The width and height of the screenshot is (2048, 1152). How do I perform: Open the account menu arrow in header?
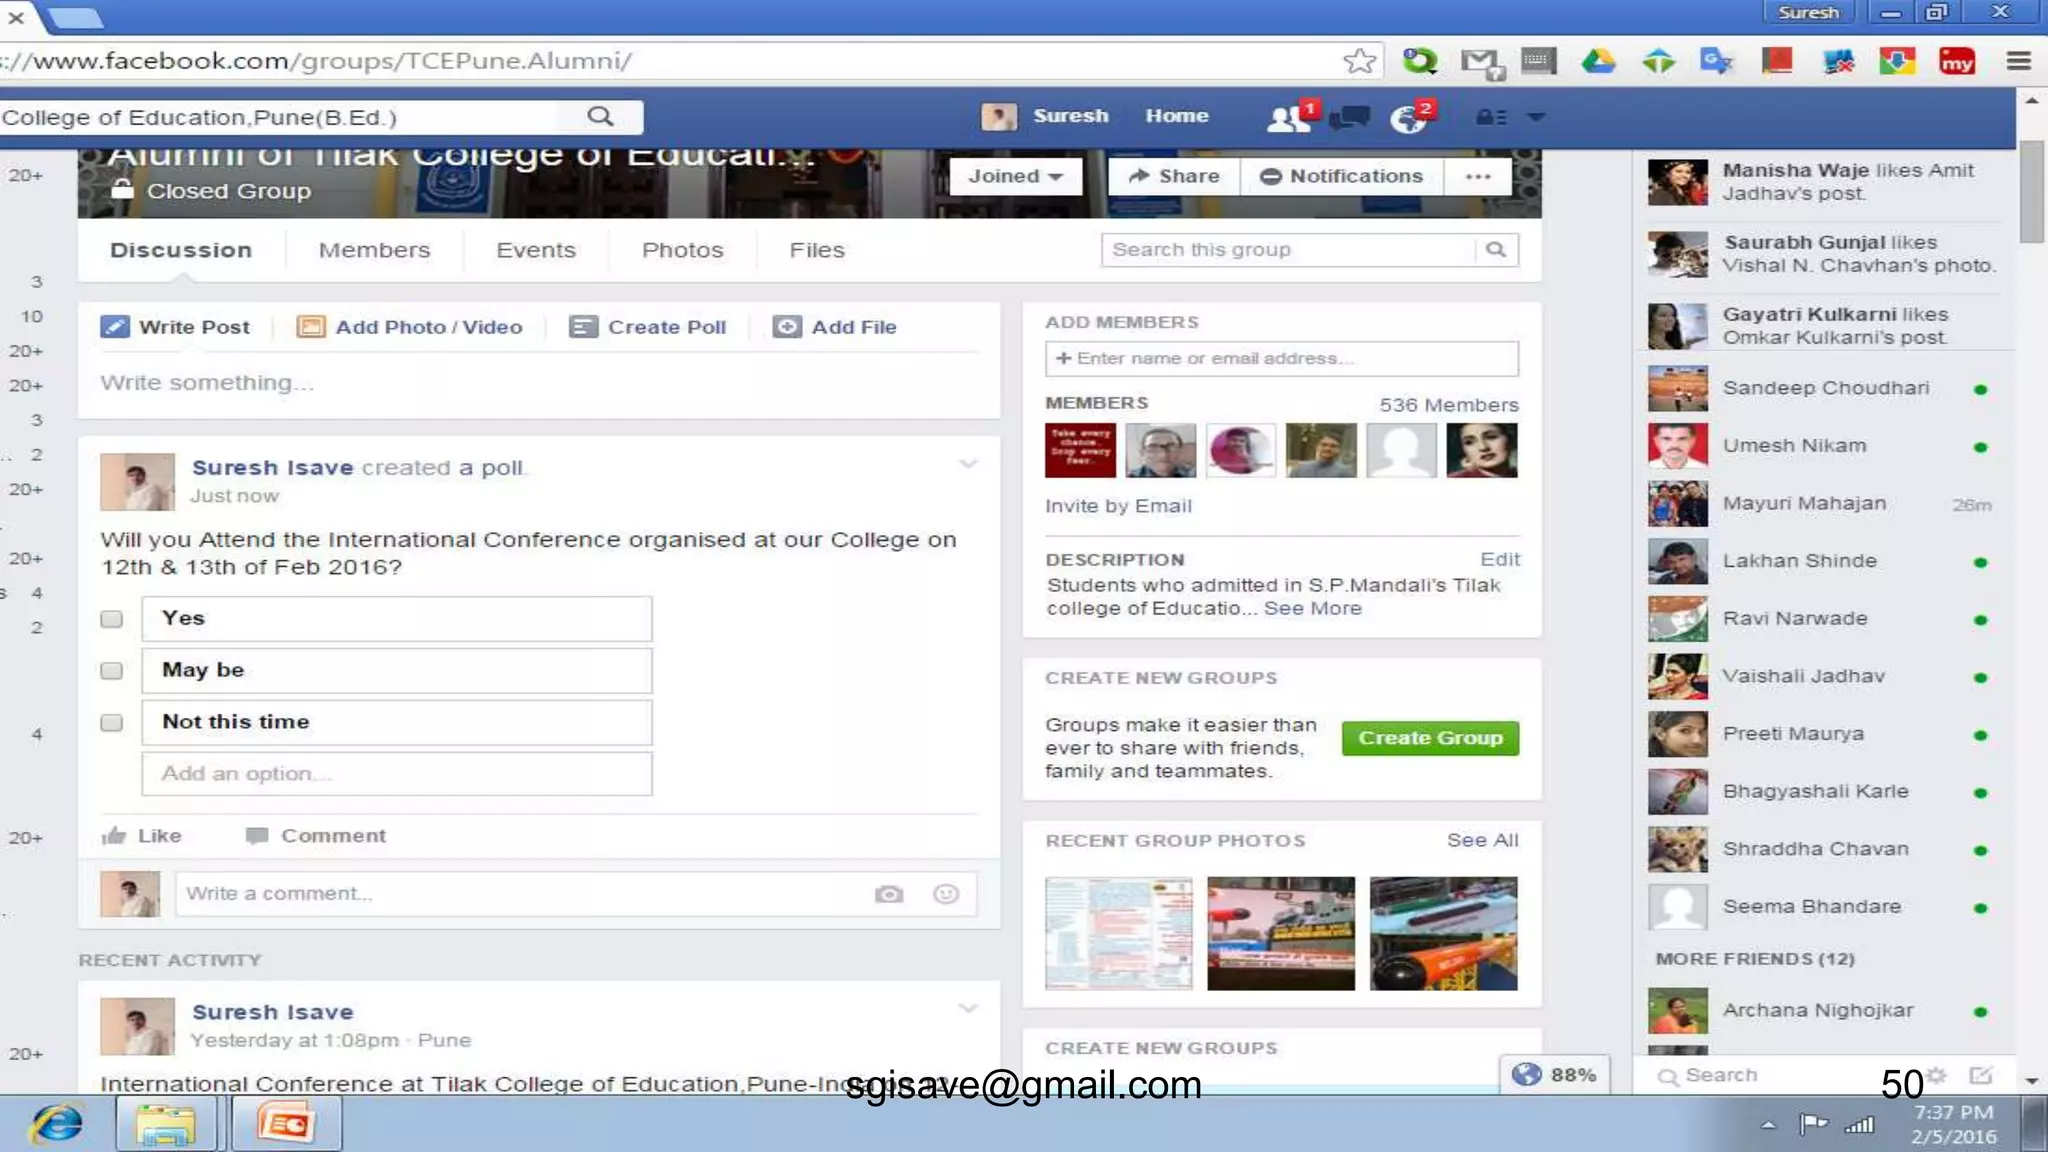pos(1537,118)
